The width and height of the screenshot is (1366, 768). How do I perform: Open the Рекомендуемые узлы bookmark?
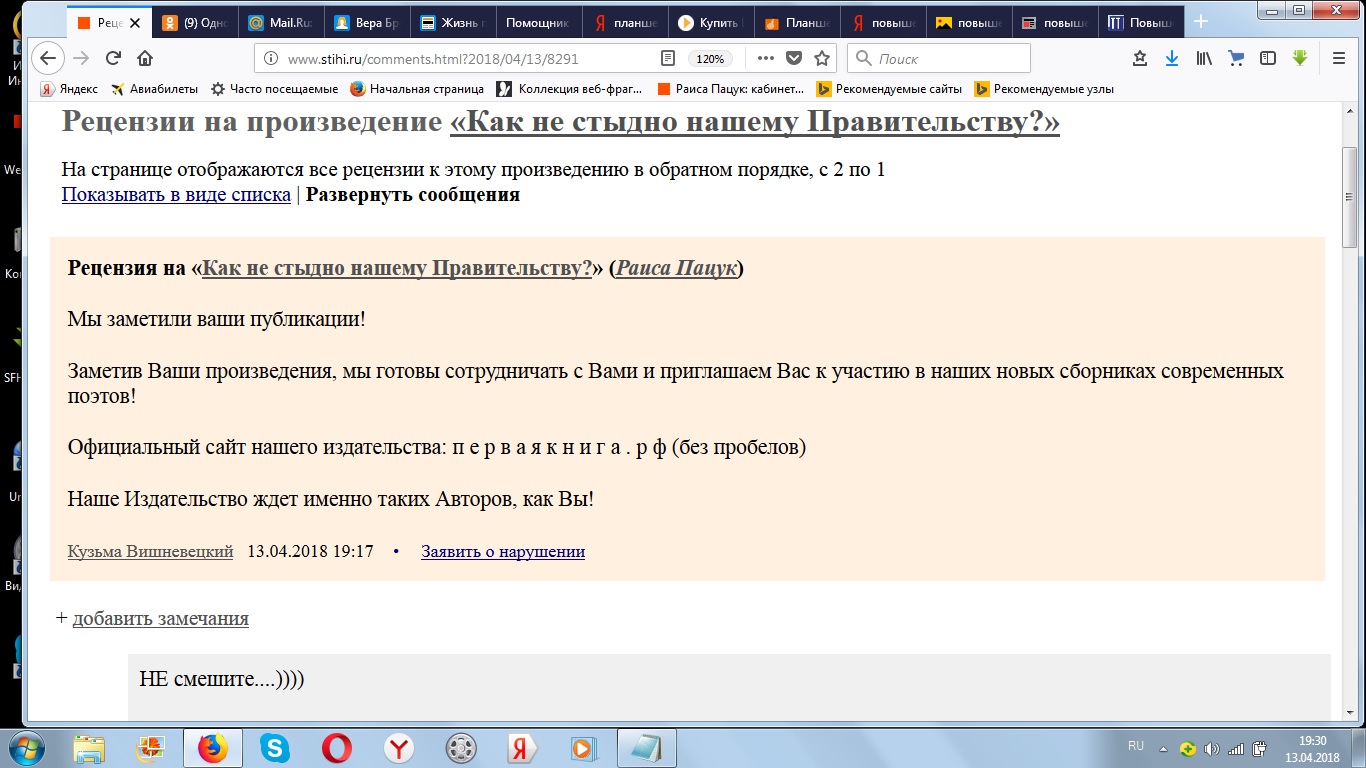coord(1044,89)
